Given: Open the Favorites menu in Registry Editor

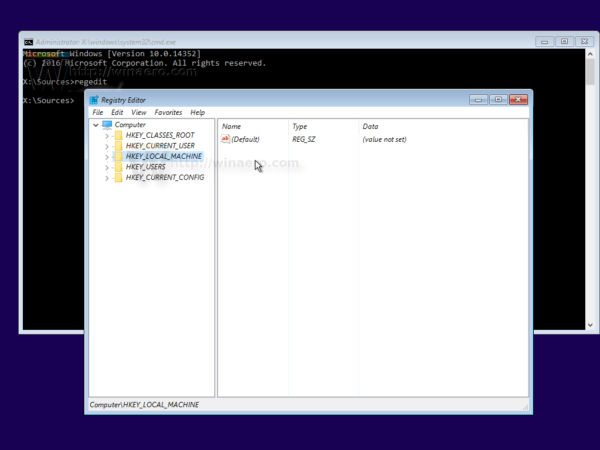Looking at the screenshot, I should tap(168, 112).
